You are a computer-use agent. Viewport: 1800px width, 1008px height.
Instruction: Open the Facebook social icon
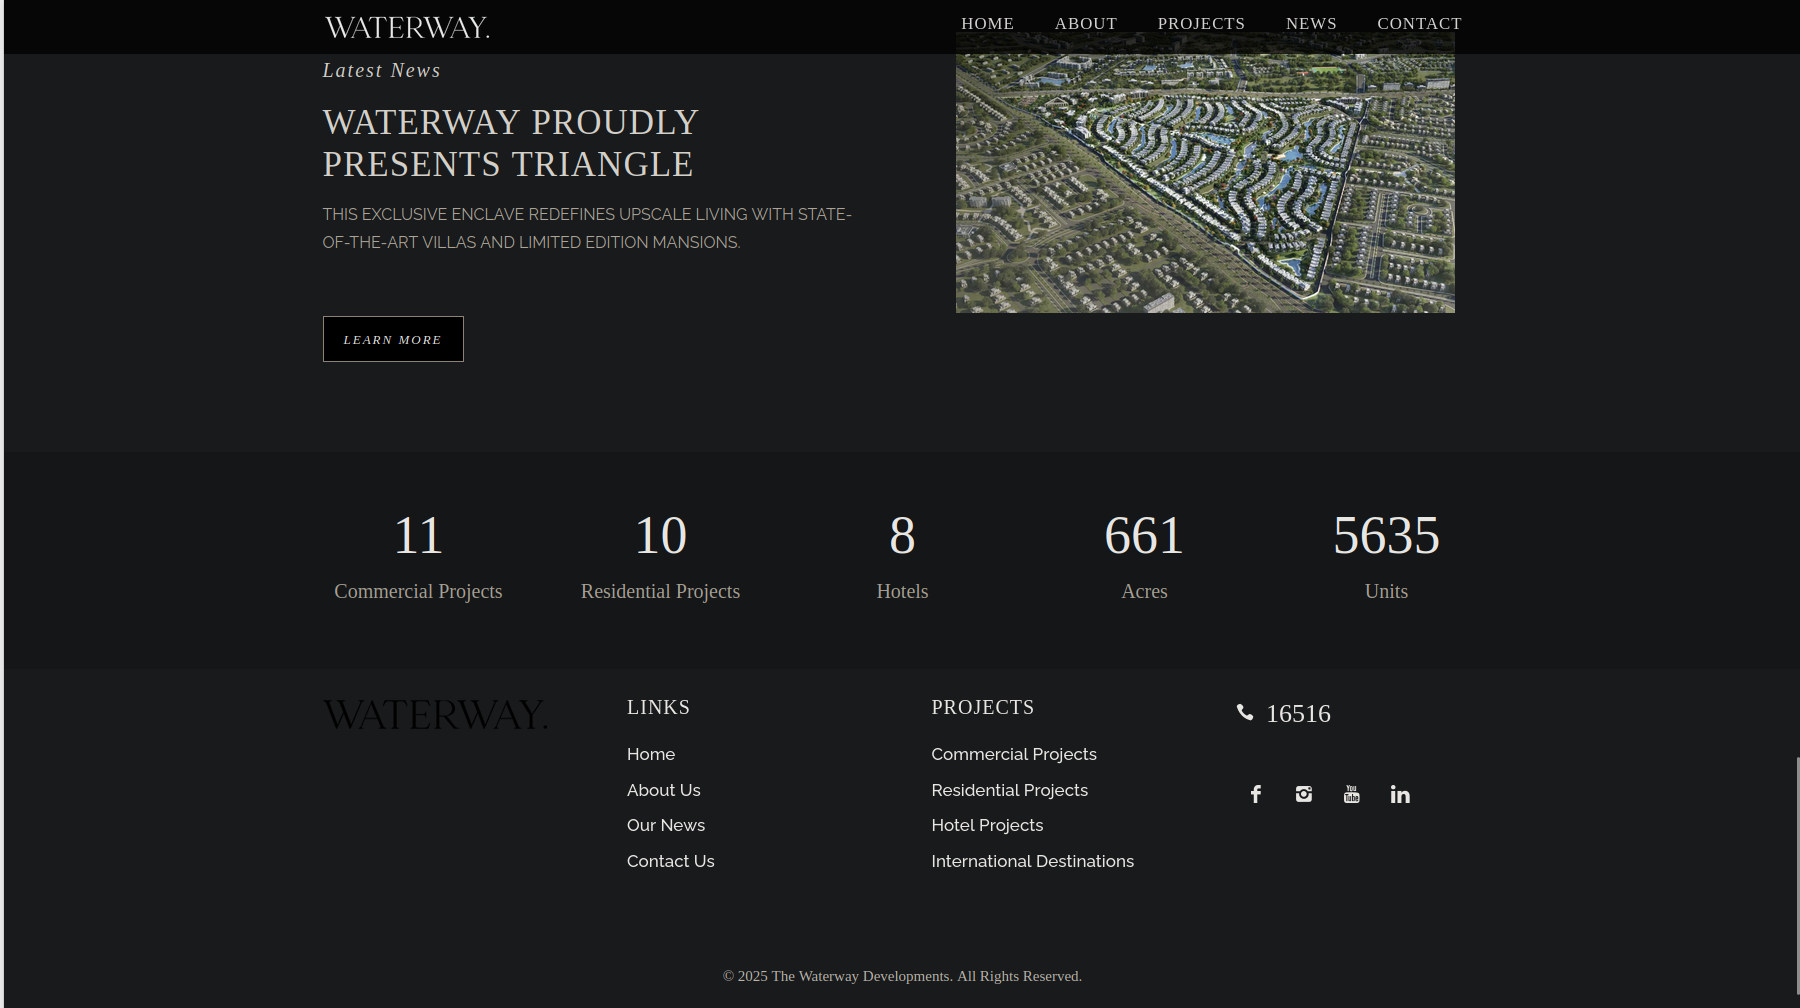[x=1256, y=794]
